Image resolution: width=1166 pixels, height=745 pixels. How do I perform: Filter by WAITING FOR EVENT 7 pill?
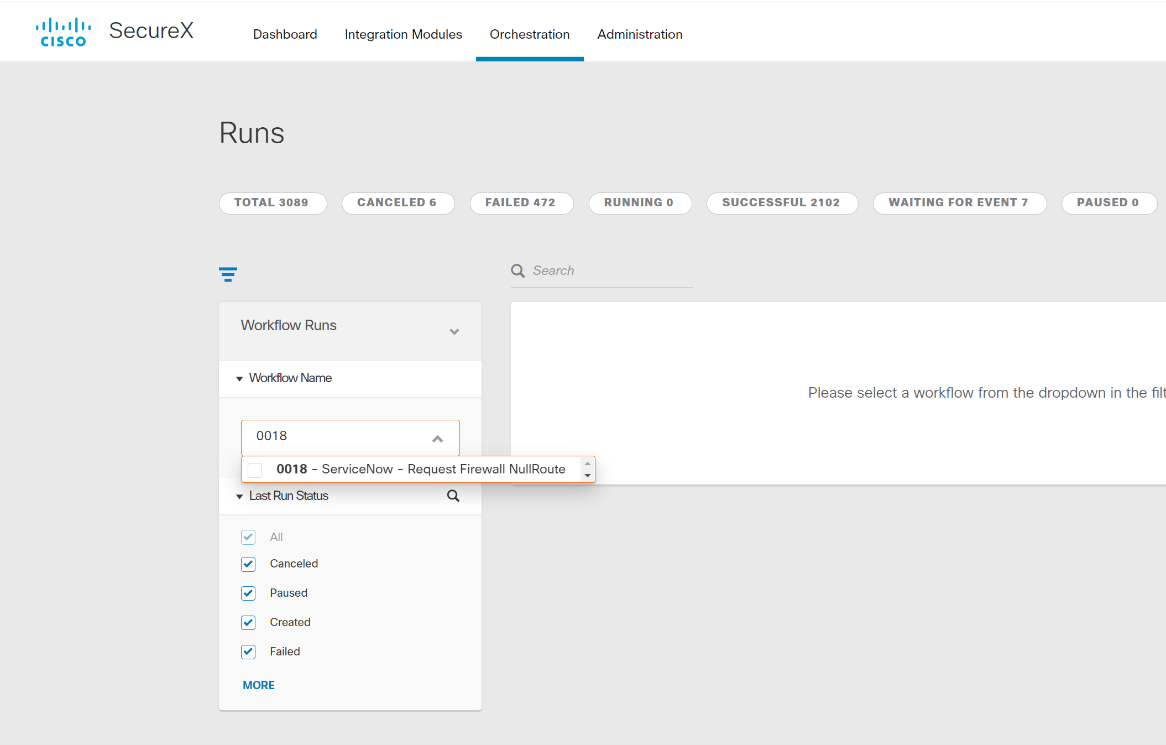point(959,203)
